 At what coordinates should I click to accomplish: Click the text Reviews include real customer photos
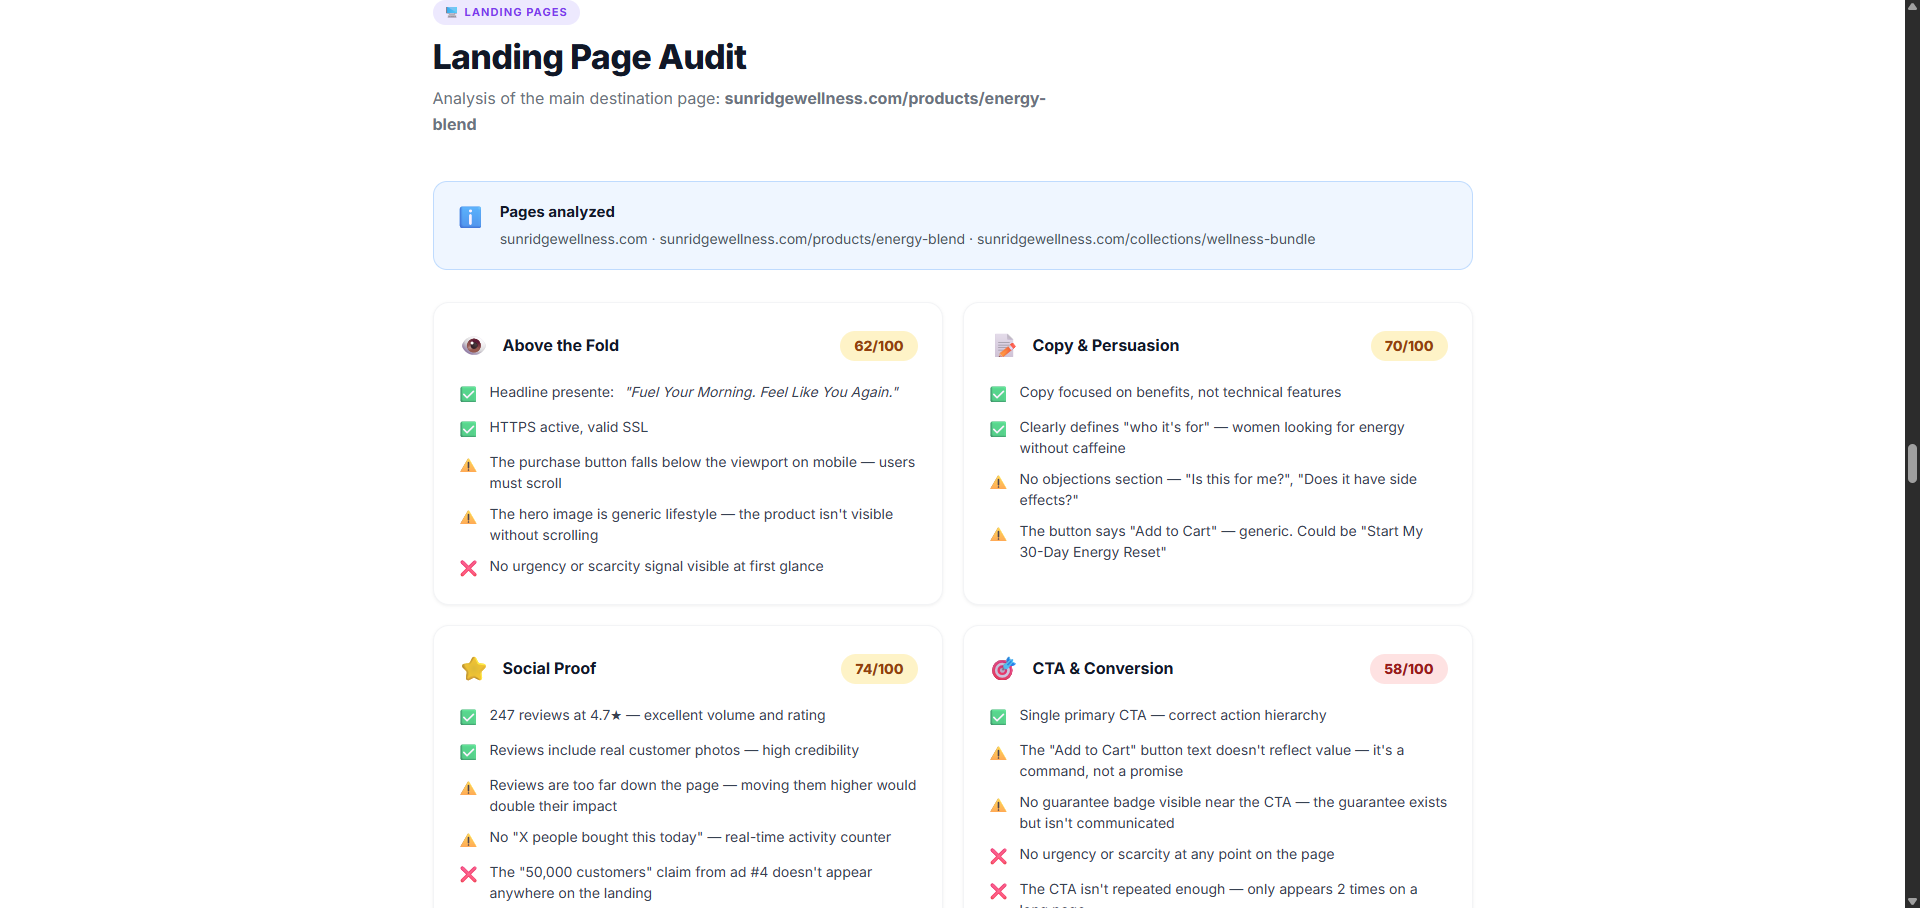[615, 751]
